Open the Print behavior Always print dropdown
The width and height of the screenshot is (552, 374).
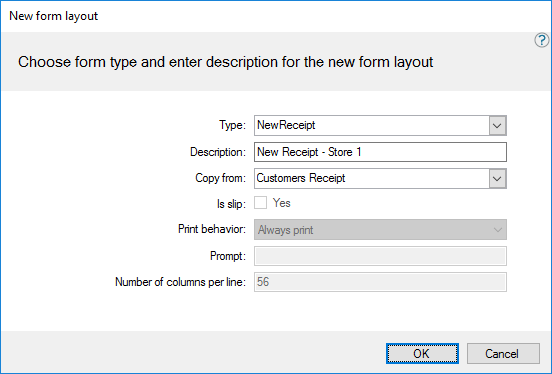tap(380, 230)
